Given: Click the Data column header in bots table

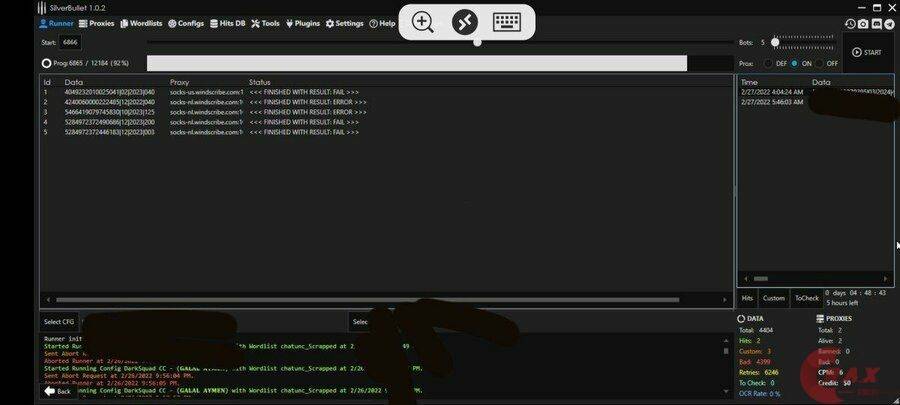Looking at the screenshot, I should coord(73,82).
